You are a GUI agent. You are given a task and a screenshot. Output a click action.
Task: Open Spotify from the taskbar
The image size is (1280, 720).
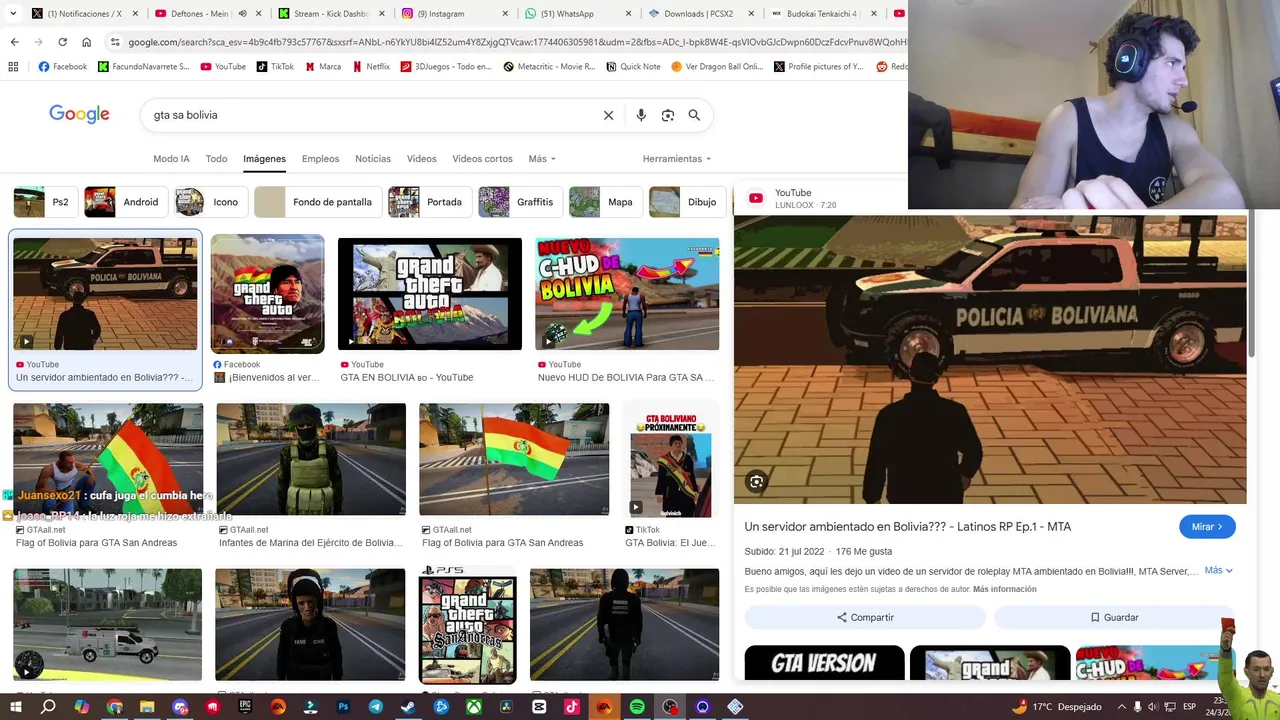pyautogui.click(x=637, y=707)
